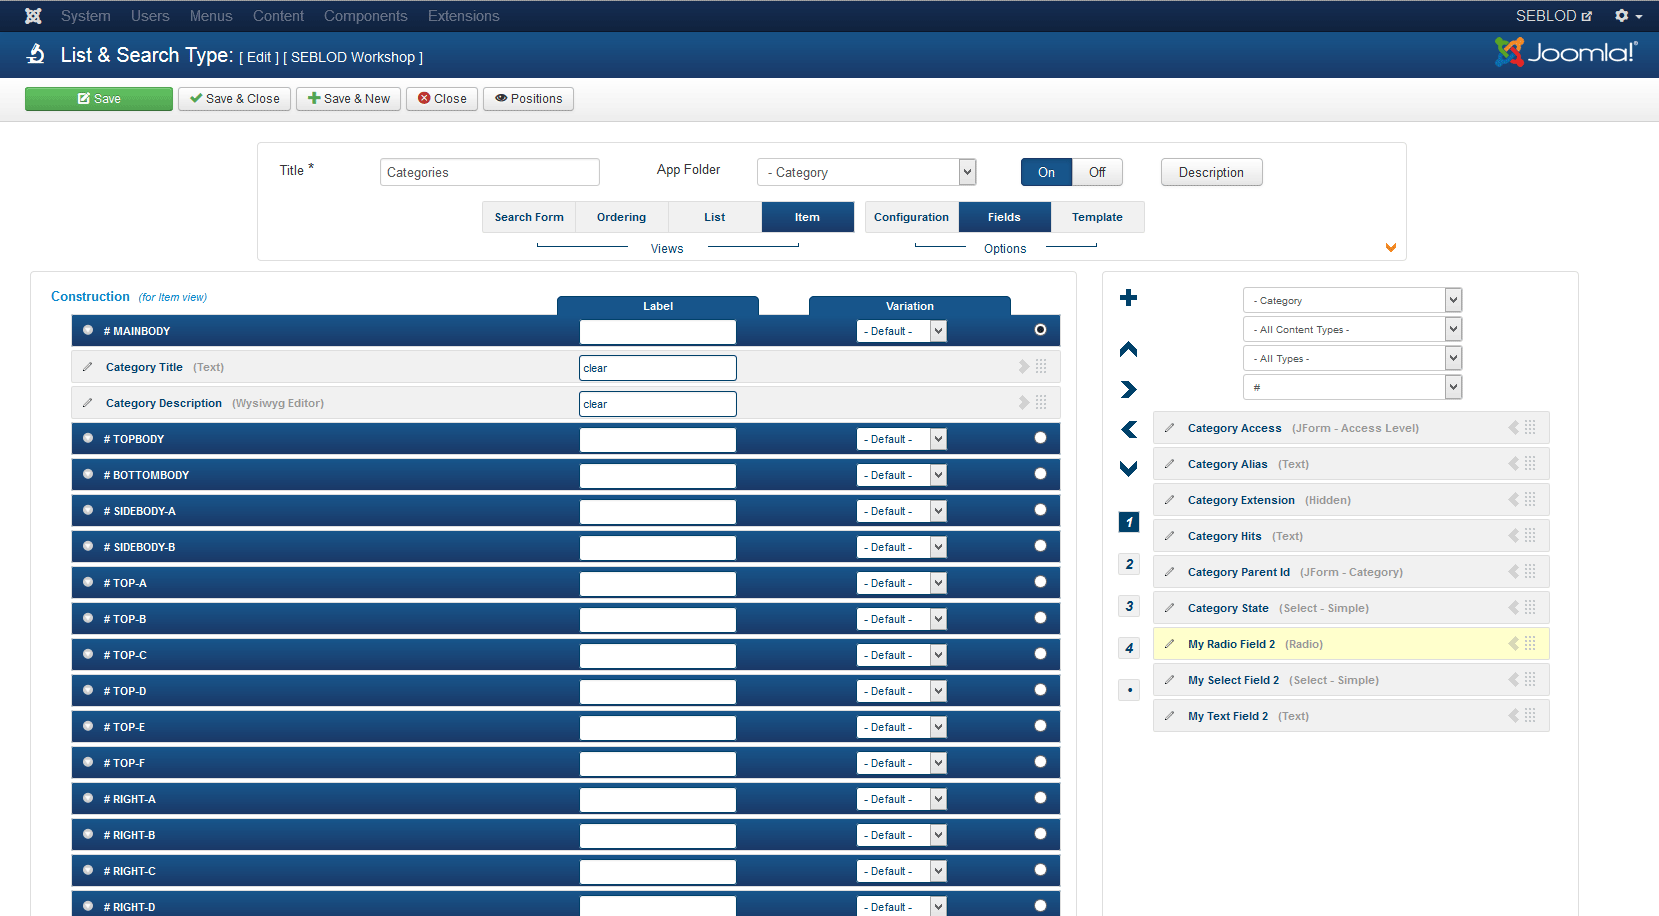1659x916 pixels.
Task: Click the orange expand arrow below Options
Action: point(1390,248)
